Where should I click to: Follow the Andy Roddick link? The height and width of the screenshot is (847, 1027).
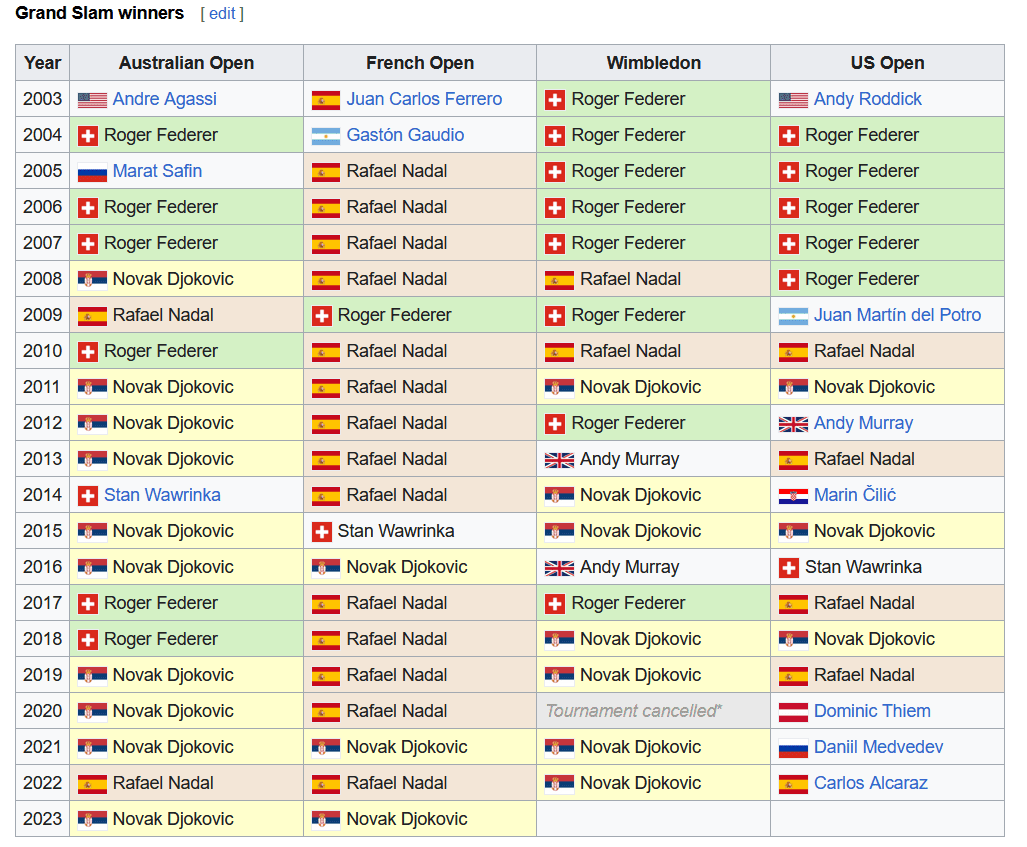point(867,99)
